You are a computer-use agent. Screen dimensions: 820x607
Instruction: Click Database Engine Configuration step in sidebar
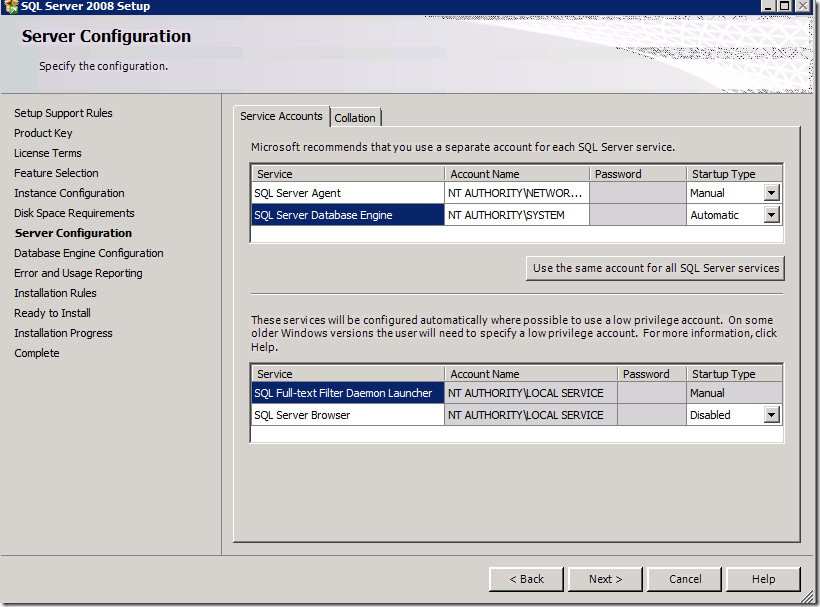click(88, 253)
